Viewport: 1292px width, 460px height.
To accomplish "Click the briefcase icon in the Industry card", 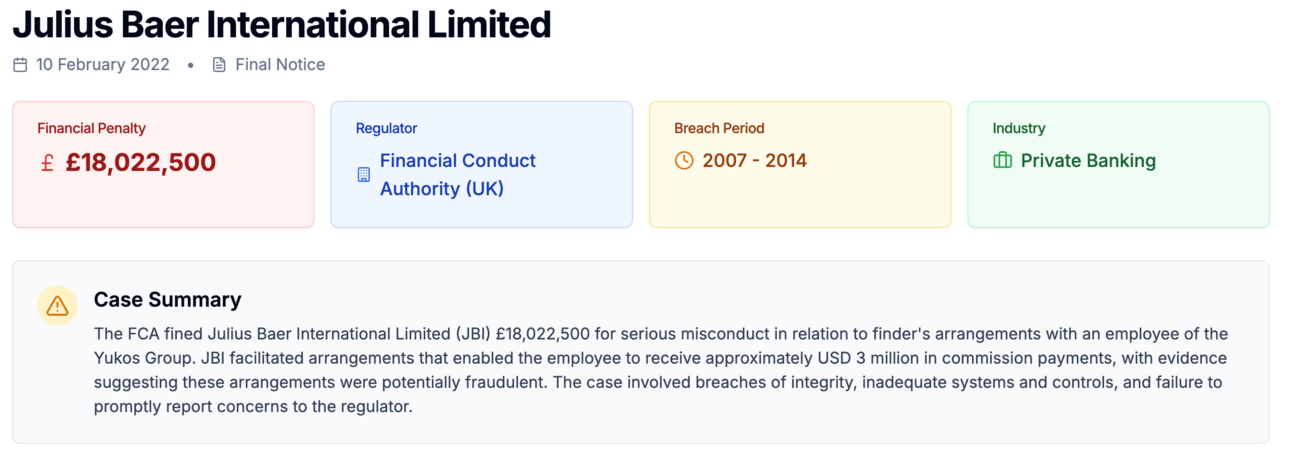I will [1002, 161].
